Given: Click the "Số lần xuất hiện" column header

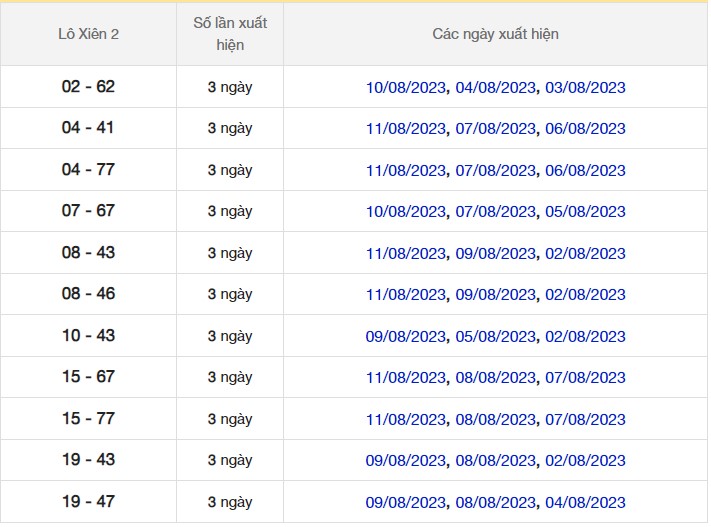Looking at the screenshot, I should click(x=230, y=34).
